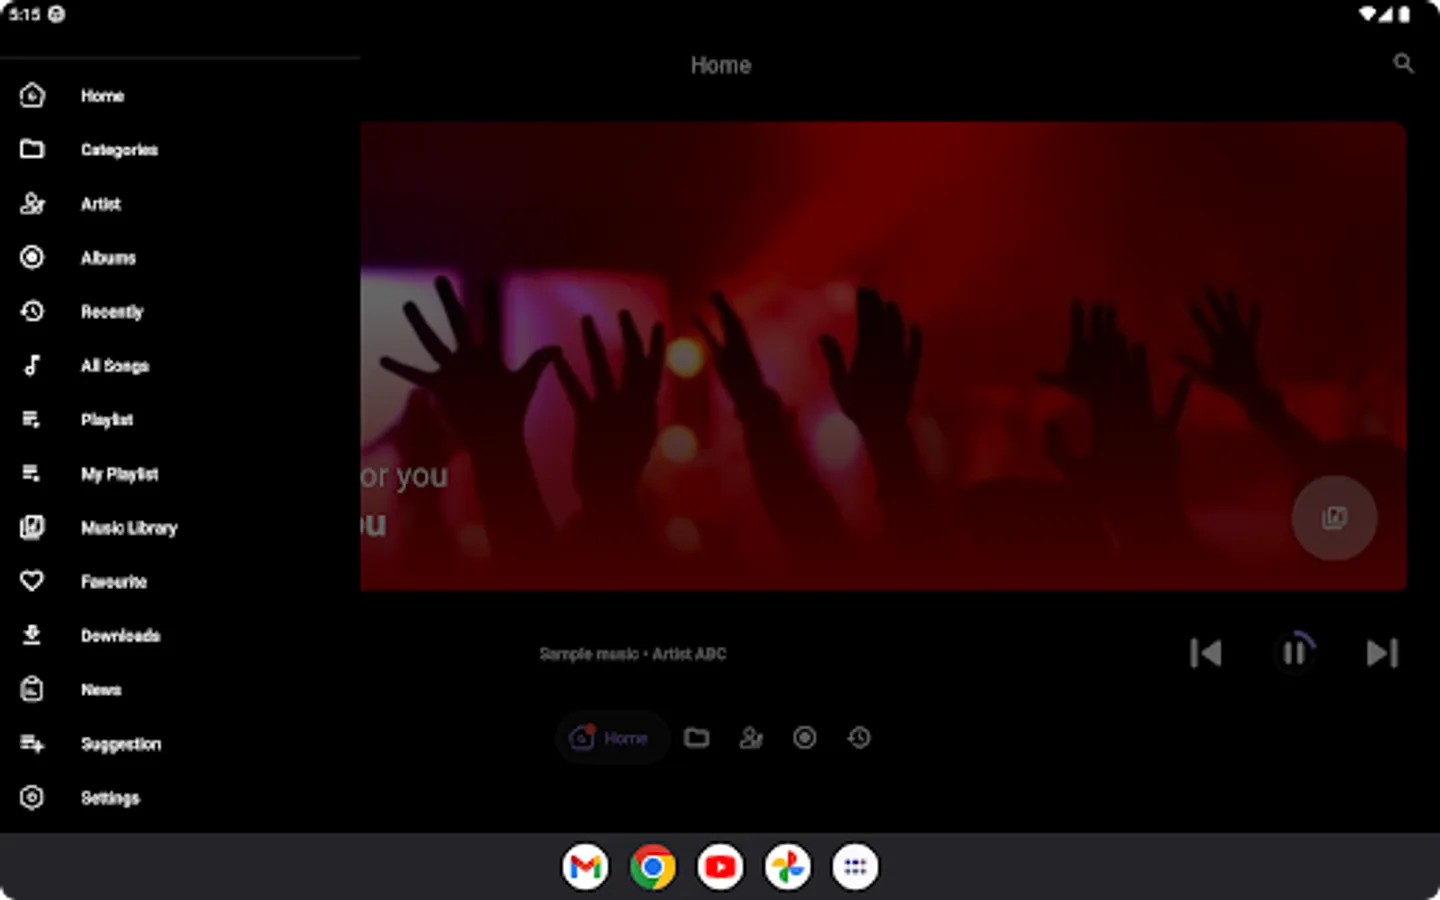Click the All Songs music note icon
This screenshot has height=900, width=1440.
pyautogui.click(x=32, y=366)
